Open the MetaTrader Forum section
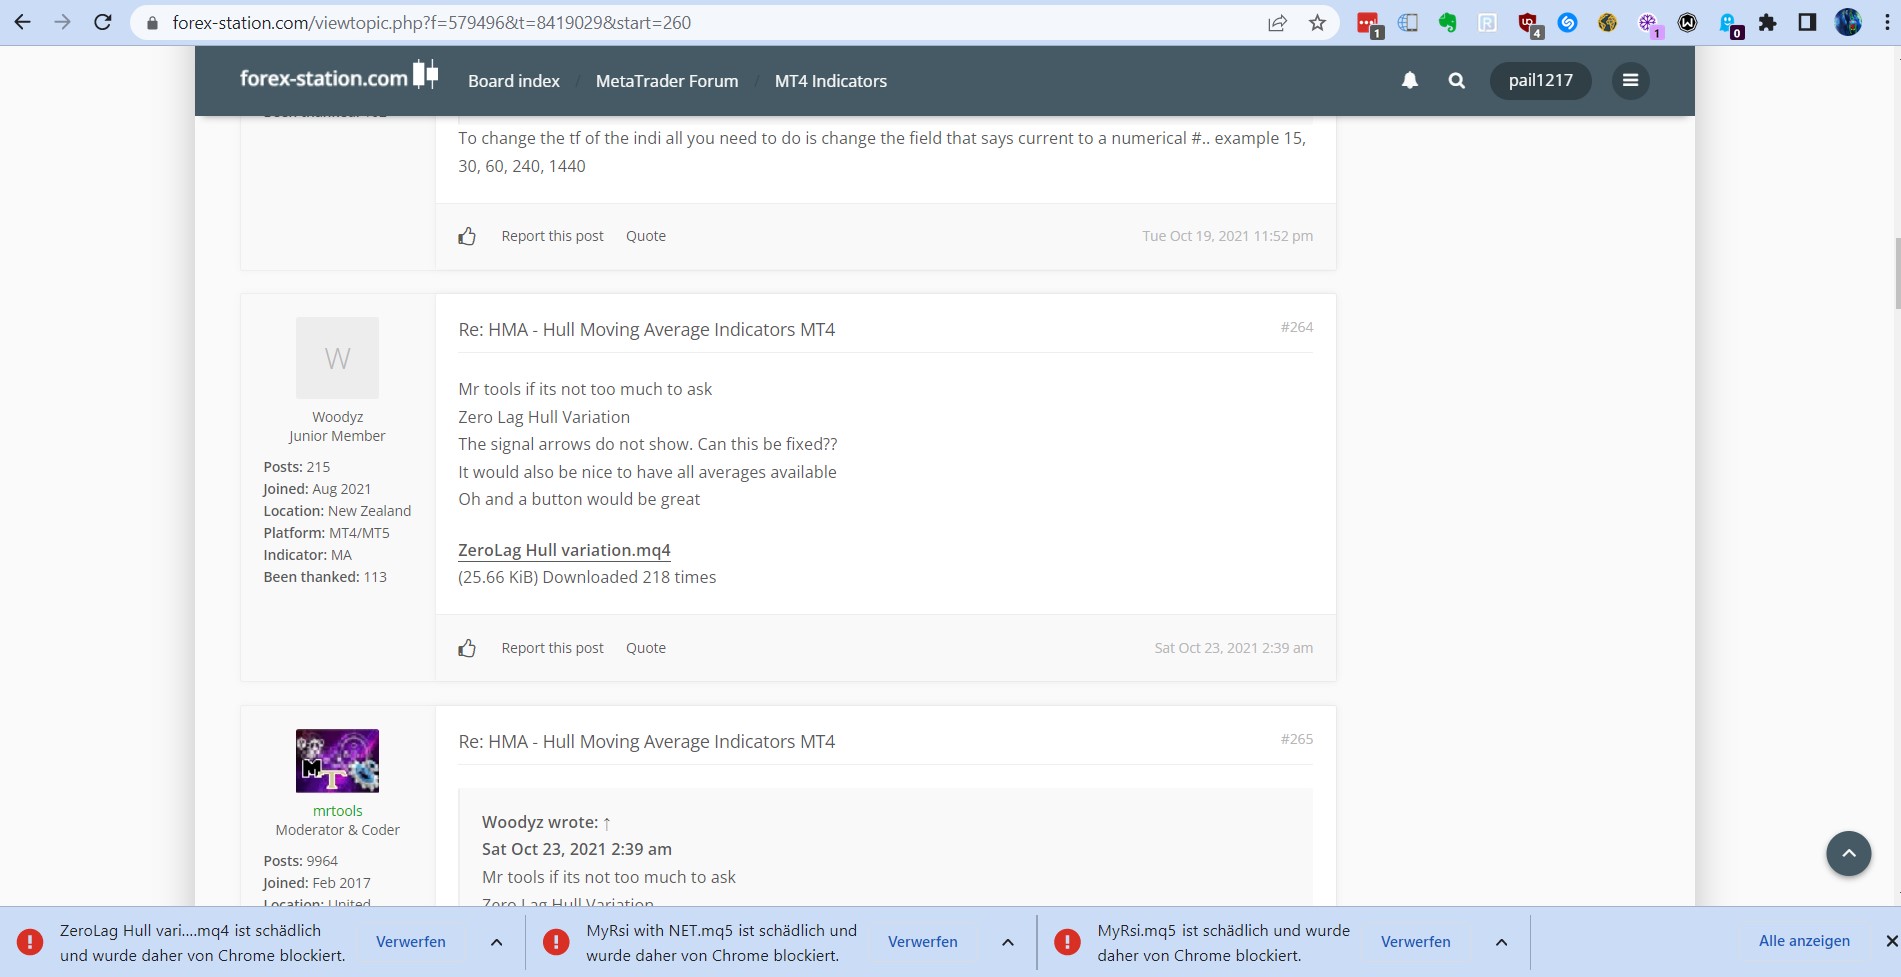 (x=667, y=81)
